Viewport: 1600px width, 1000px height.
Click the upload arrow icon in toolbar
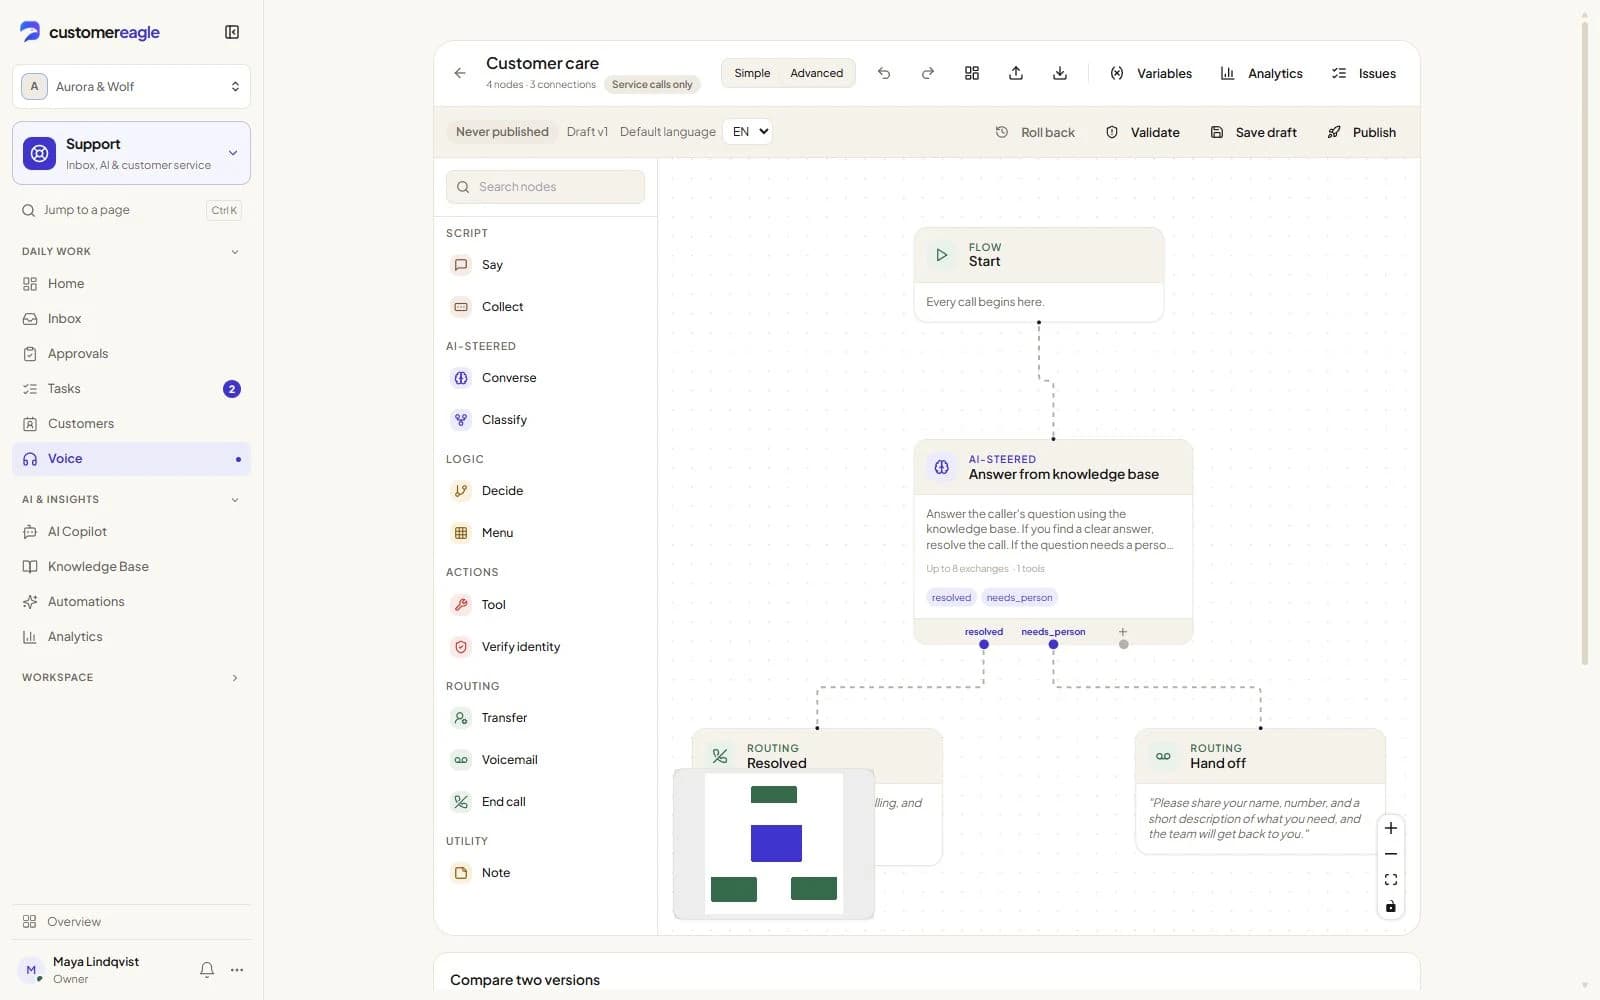pos(1016,73)
